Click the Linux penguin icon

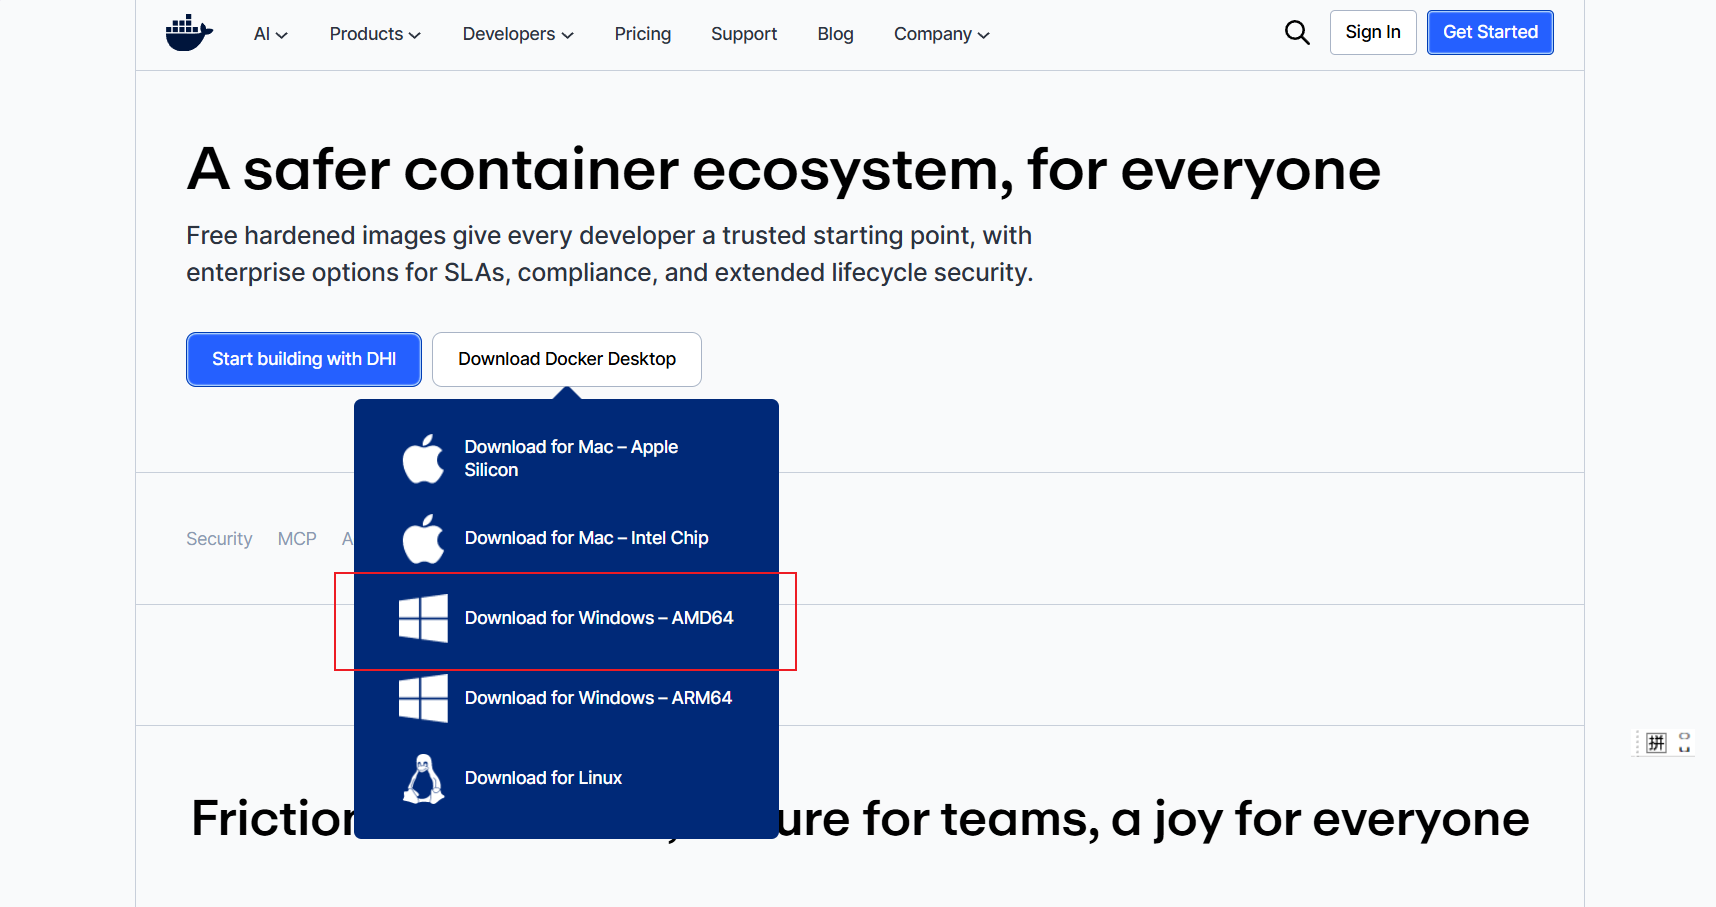click(x=423, y=779)
